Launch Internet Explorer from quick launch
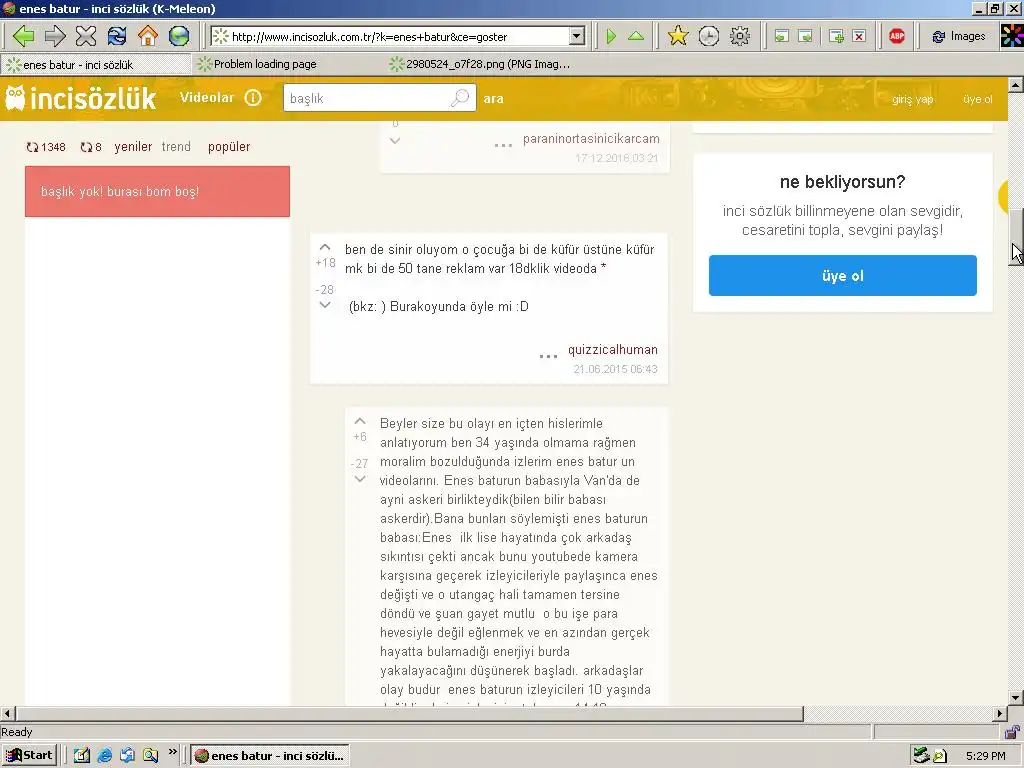Image resolution: width=1024 pixels, height=768 pixels. pos(104,756)
